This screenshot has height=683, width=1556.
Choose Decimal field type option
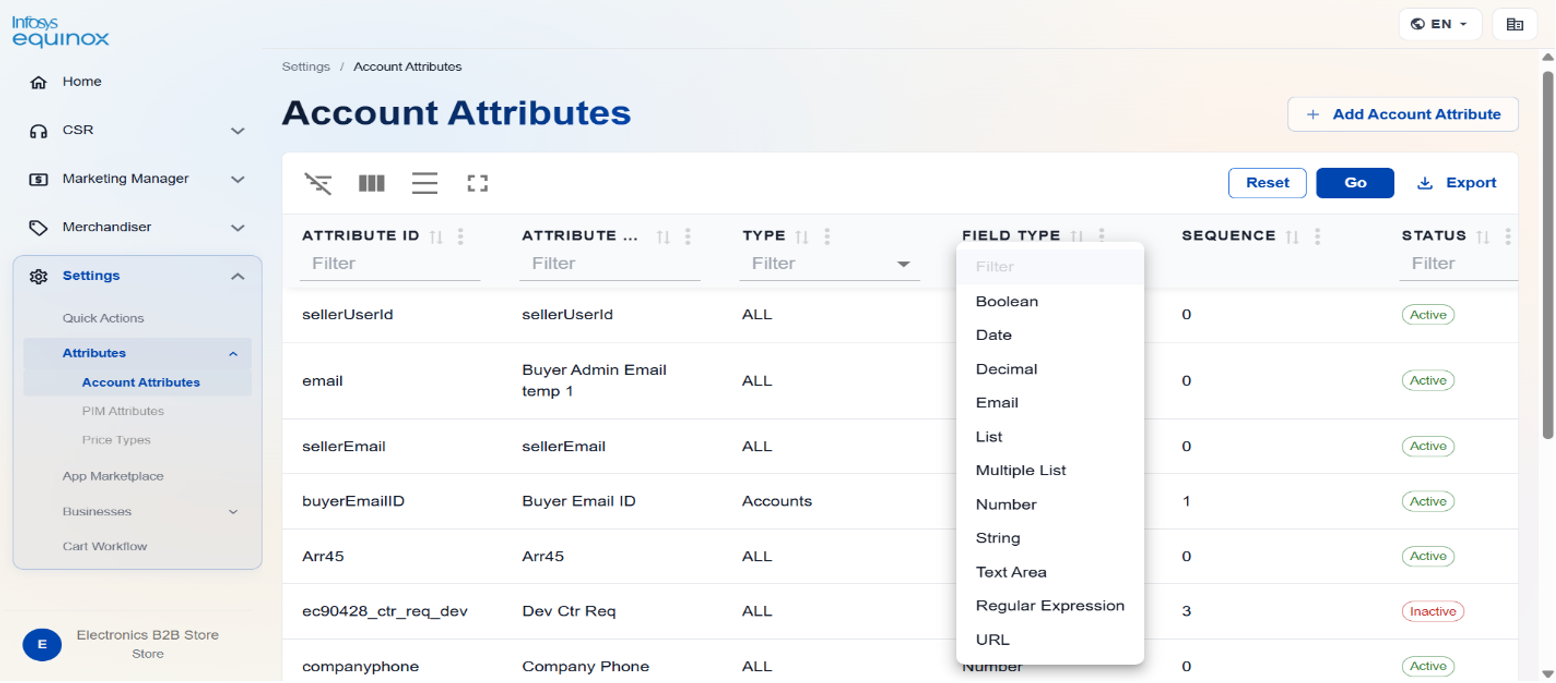click(1050, 369)
